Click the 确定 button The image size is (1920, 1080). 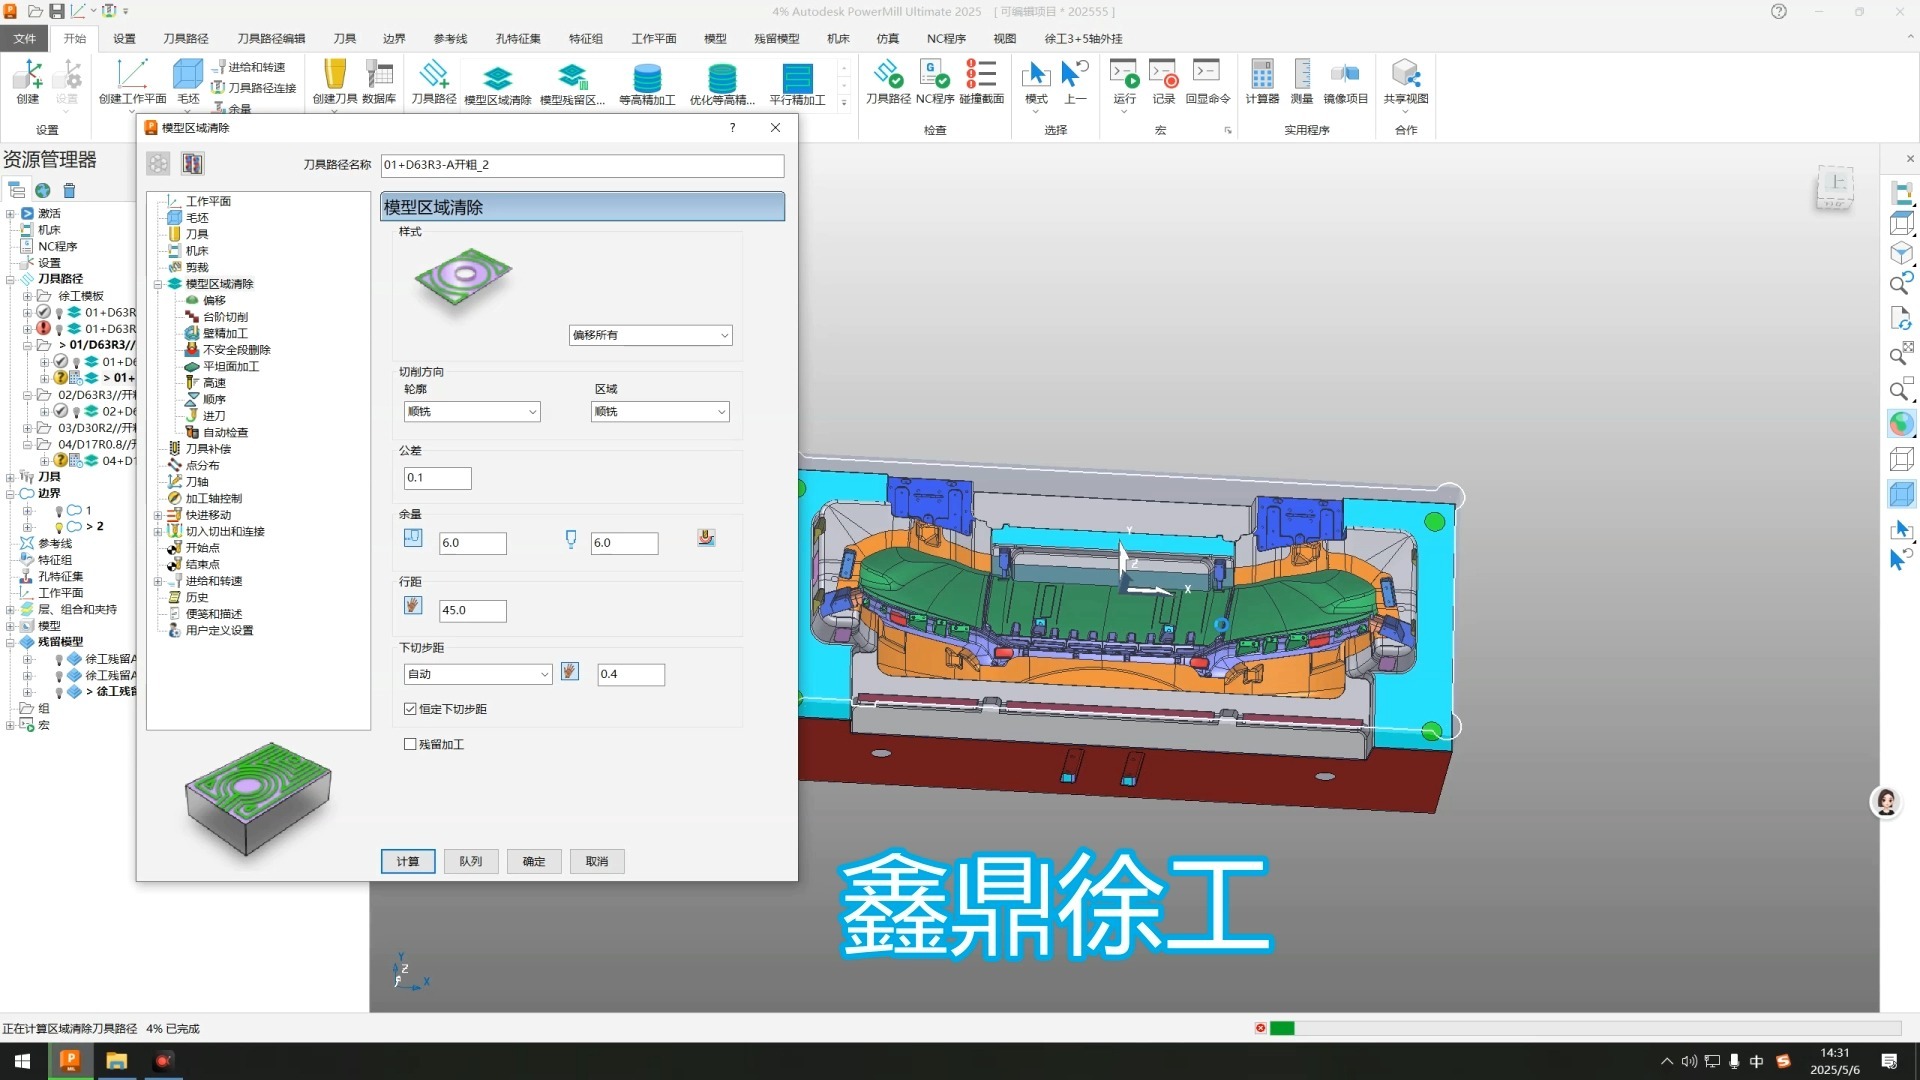coord(534,861)
